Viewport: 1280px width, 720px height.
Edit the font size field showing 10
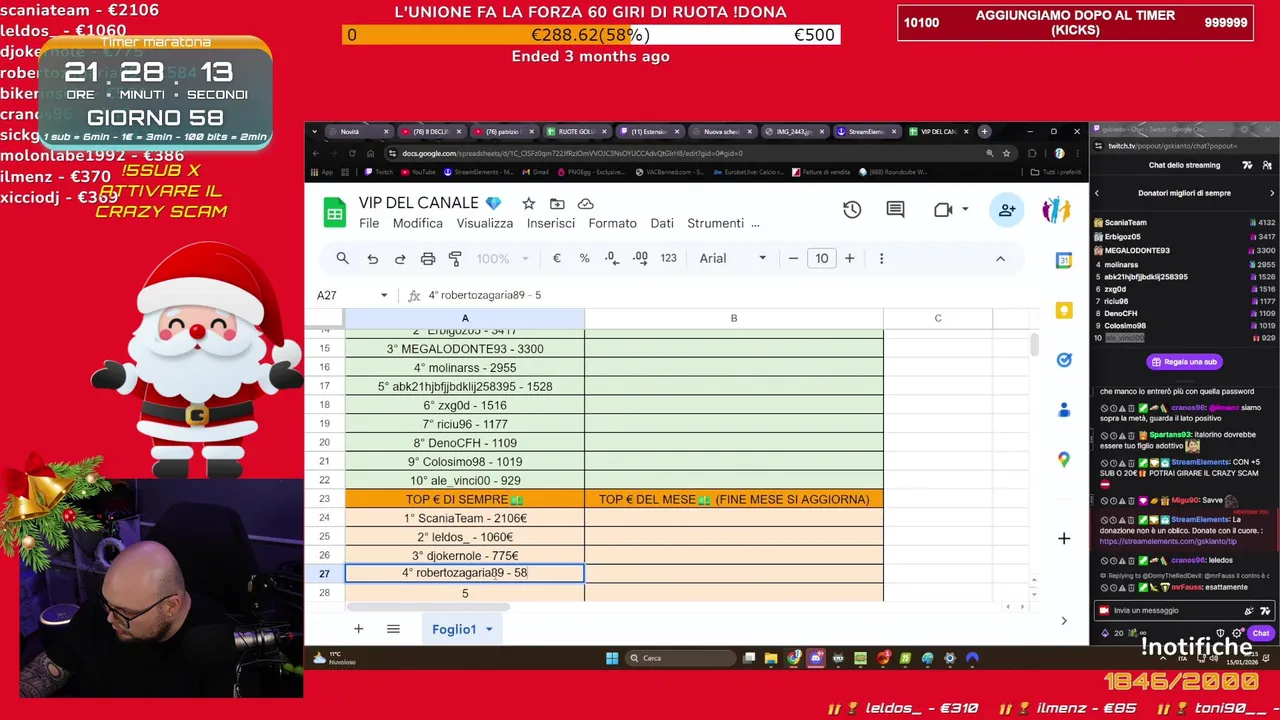(821, 258)
